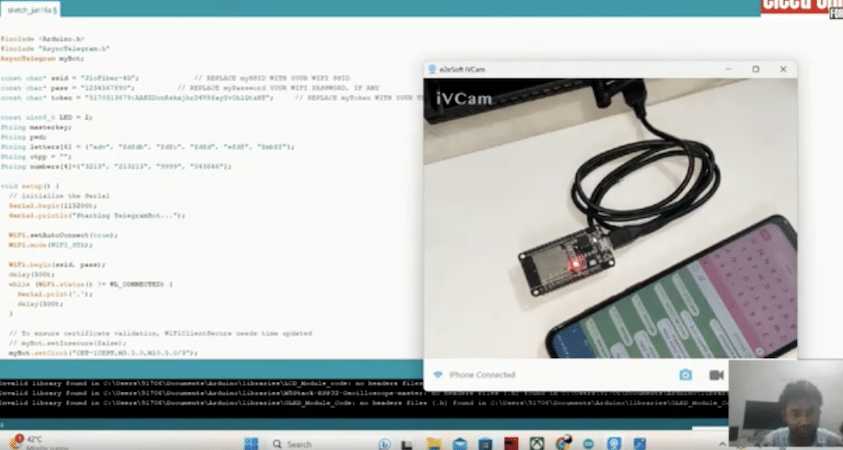Screen dimensions: 843x450
Task: Open the Xbox app in the taskbar
Action: (537, 441)
